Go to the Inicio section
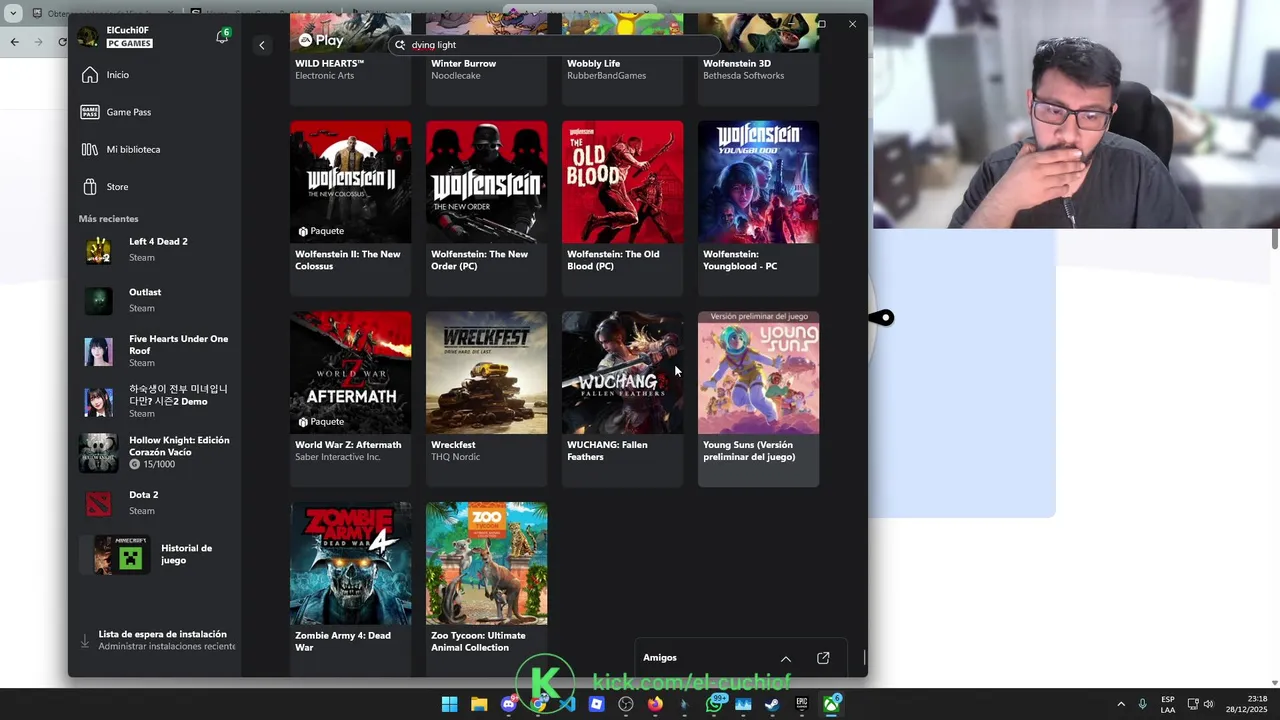Viewport: 1280px width, 720px height. coord(118,75)
